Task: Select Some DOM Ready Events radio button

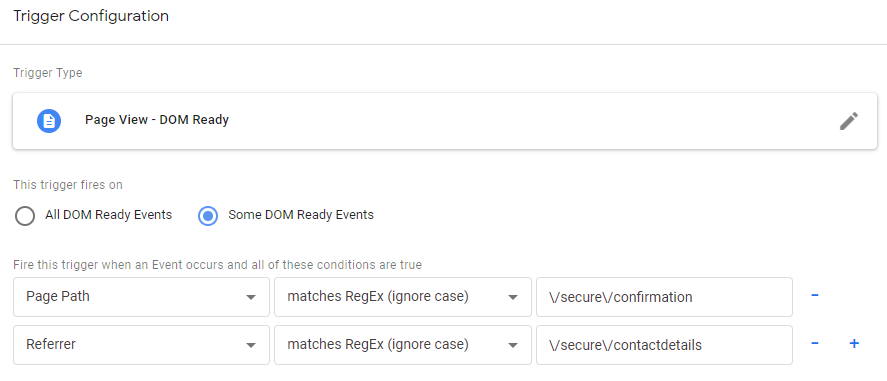Action: 208,215
